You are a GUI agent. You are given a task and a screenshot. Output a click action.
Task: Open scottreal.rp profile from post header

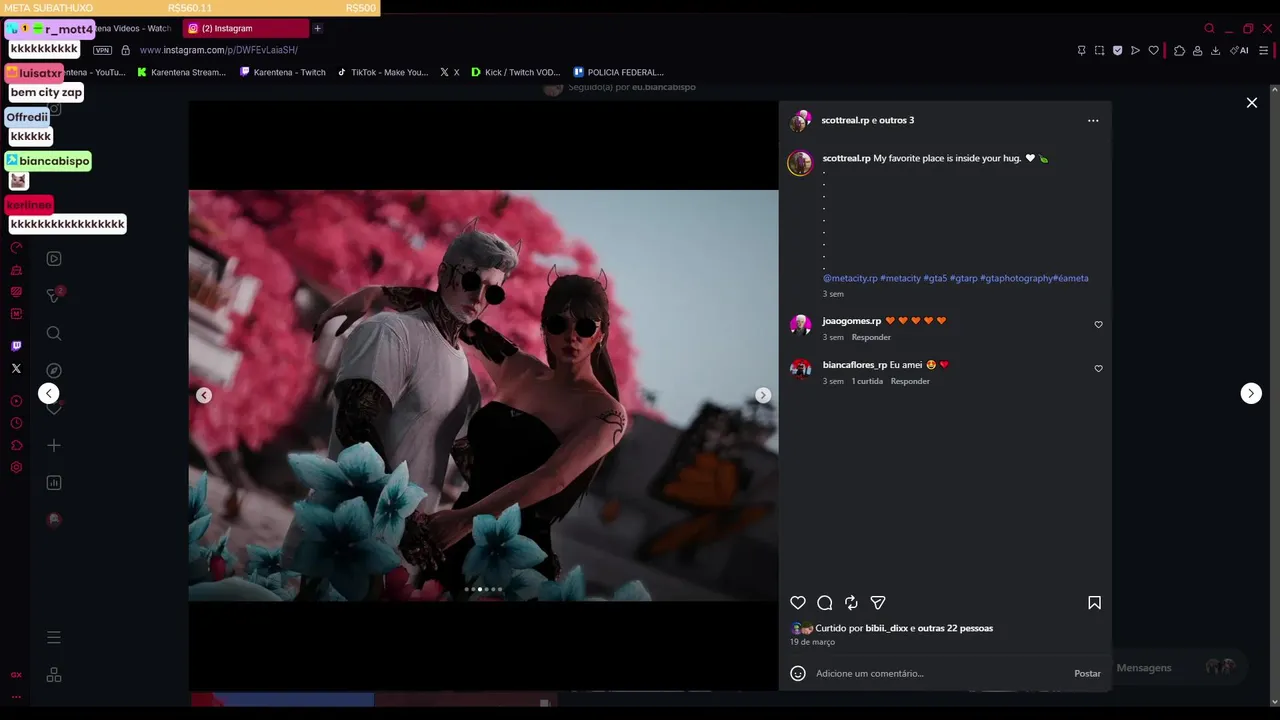[x=845, y=120]
